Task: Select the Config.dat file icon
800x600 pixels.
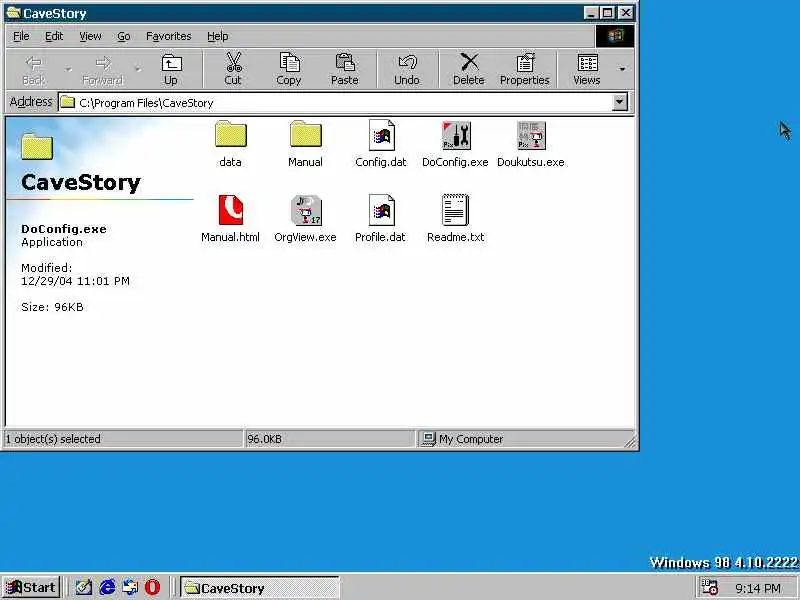Action: [x=382, y=135]
